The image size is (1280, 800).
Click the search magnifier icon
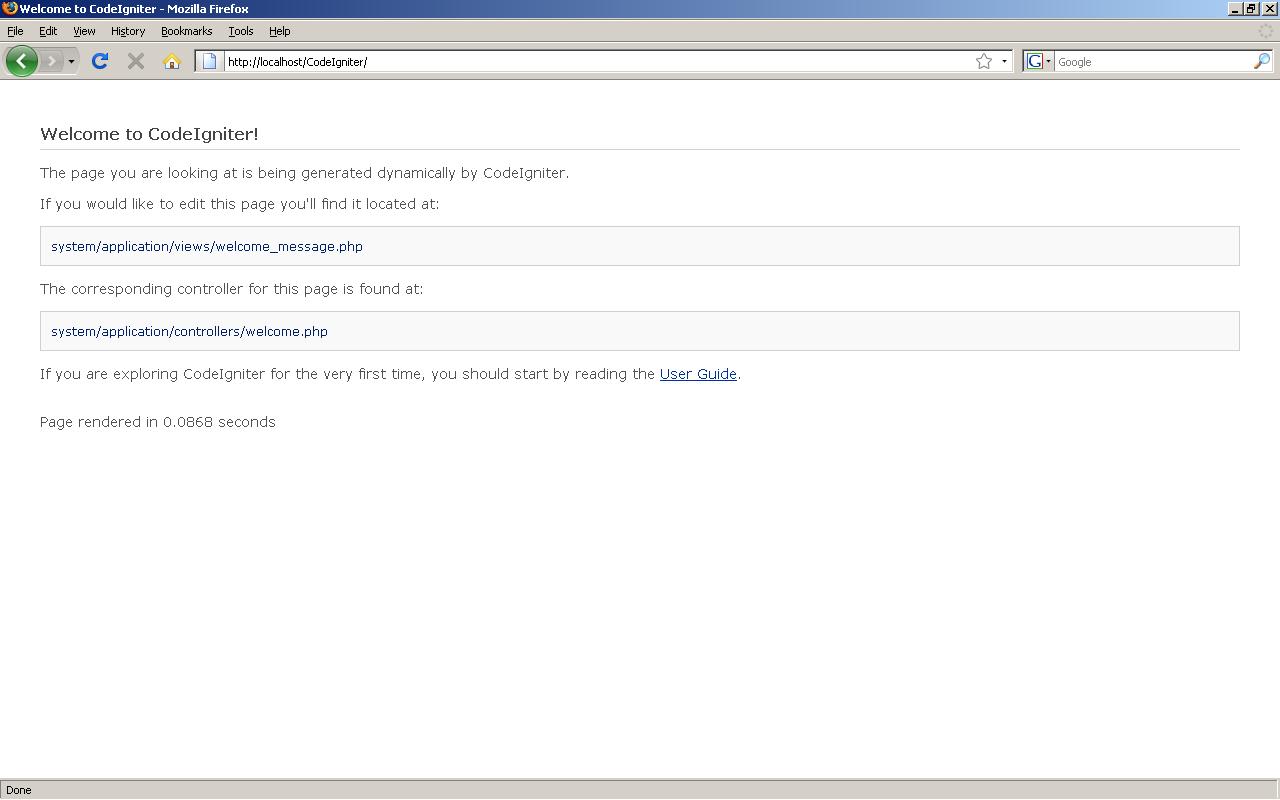(x=1262, y=61)
